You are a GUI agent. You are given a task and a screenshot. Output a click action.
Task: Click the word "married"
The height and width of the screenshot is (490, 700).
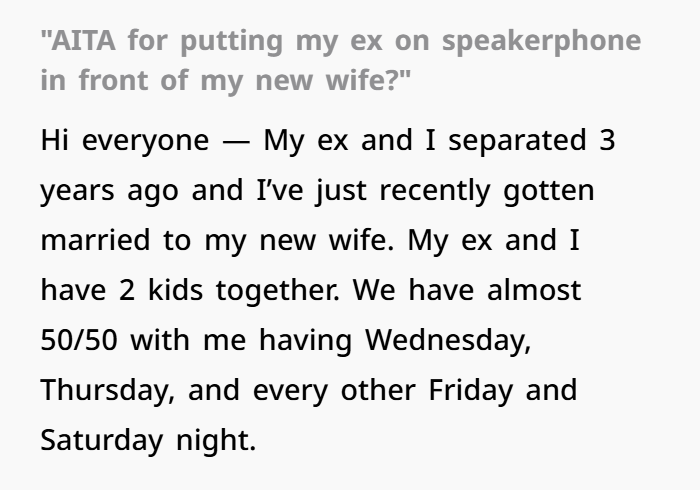(95, 240)
